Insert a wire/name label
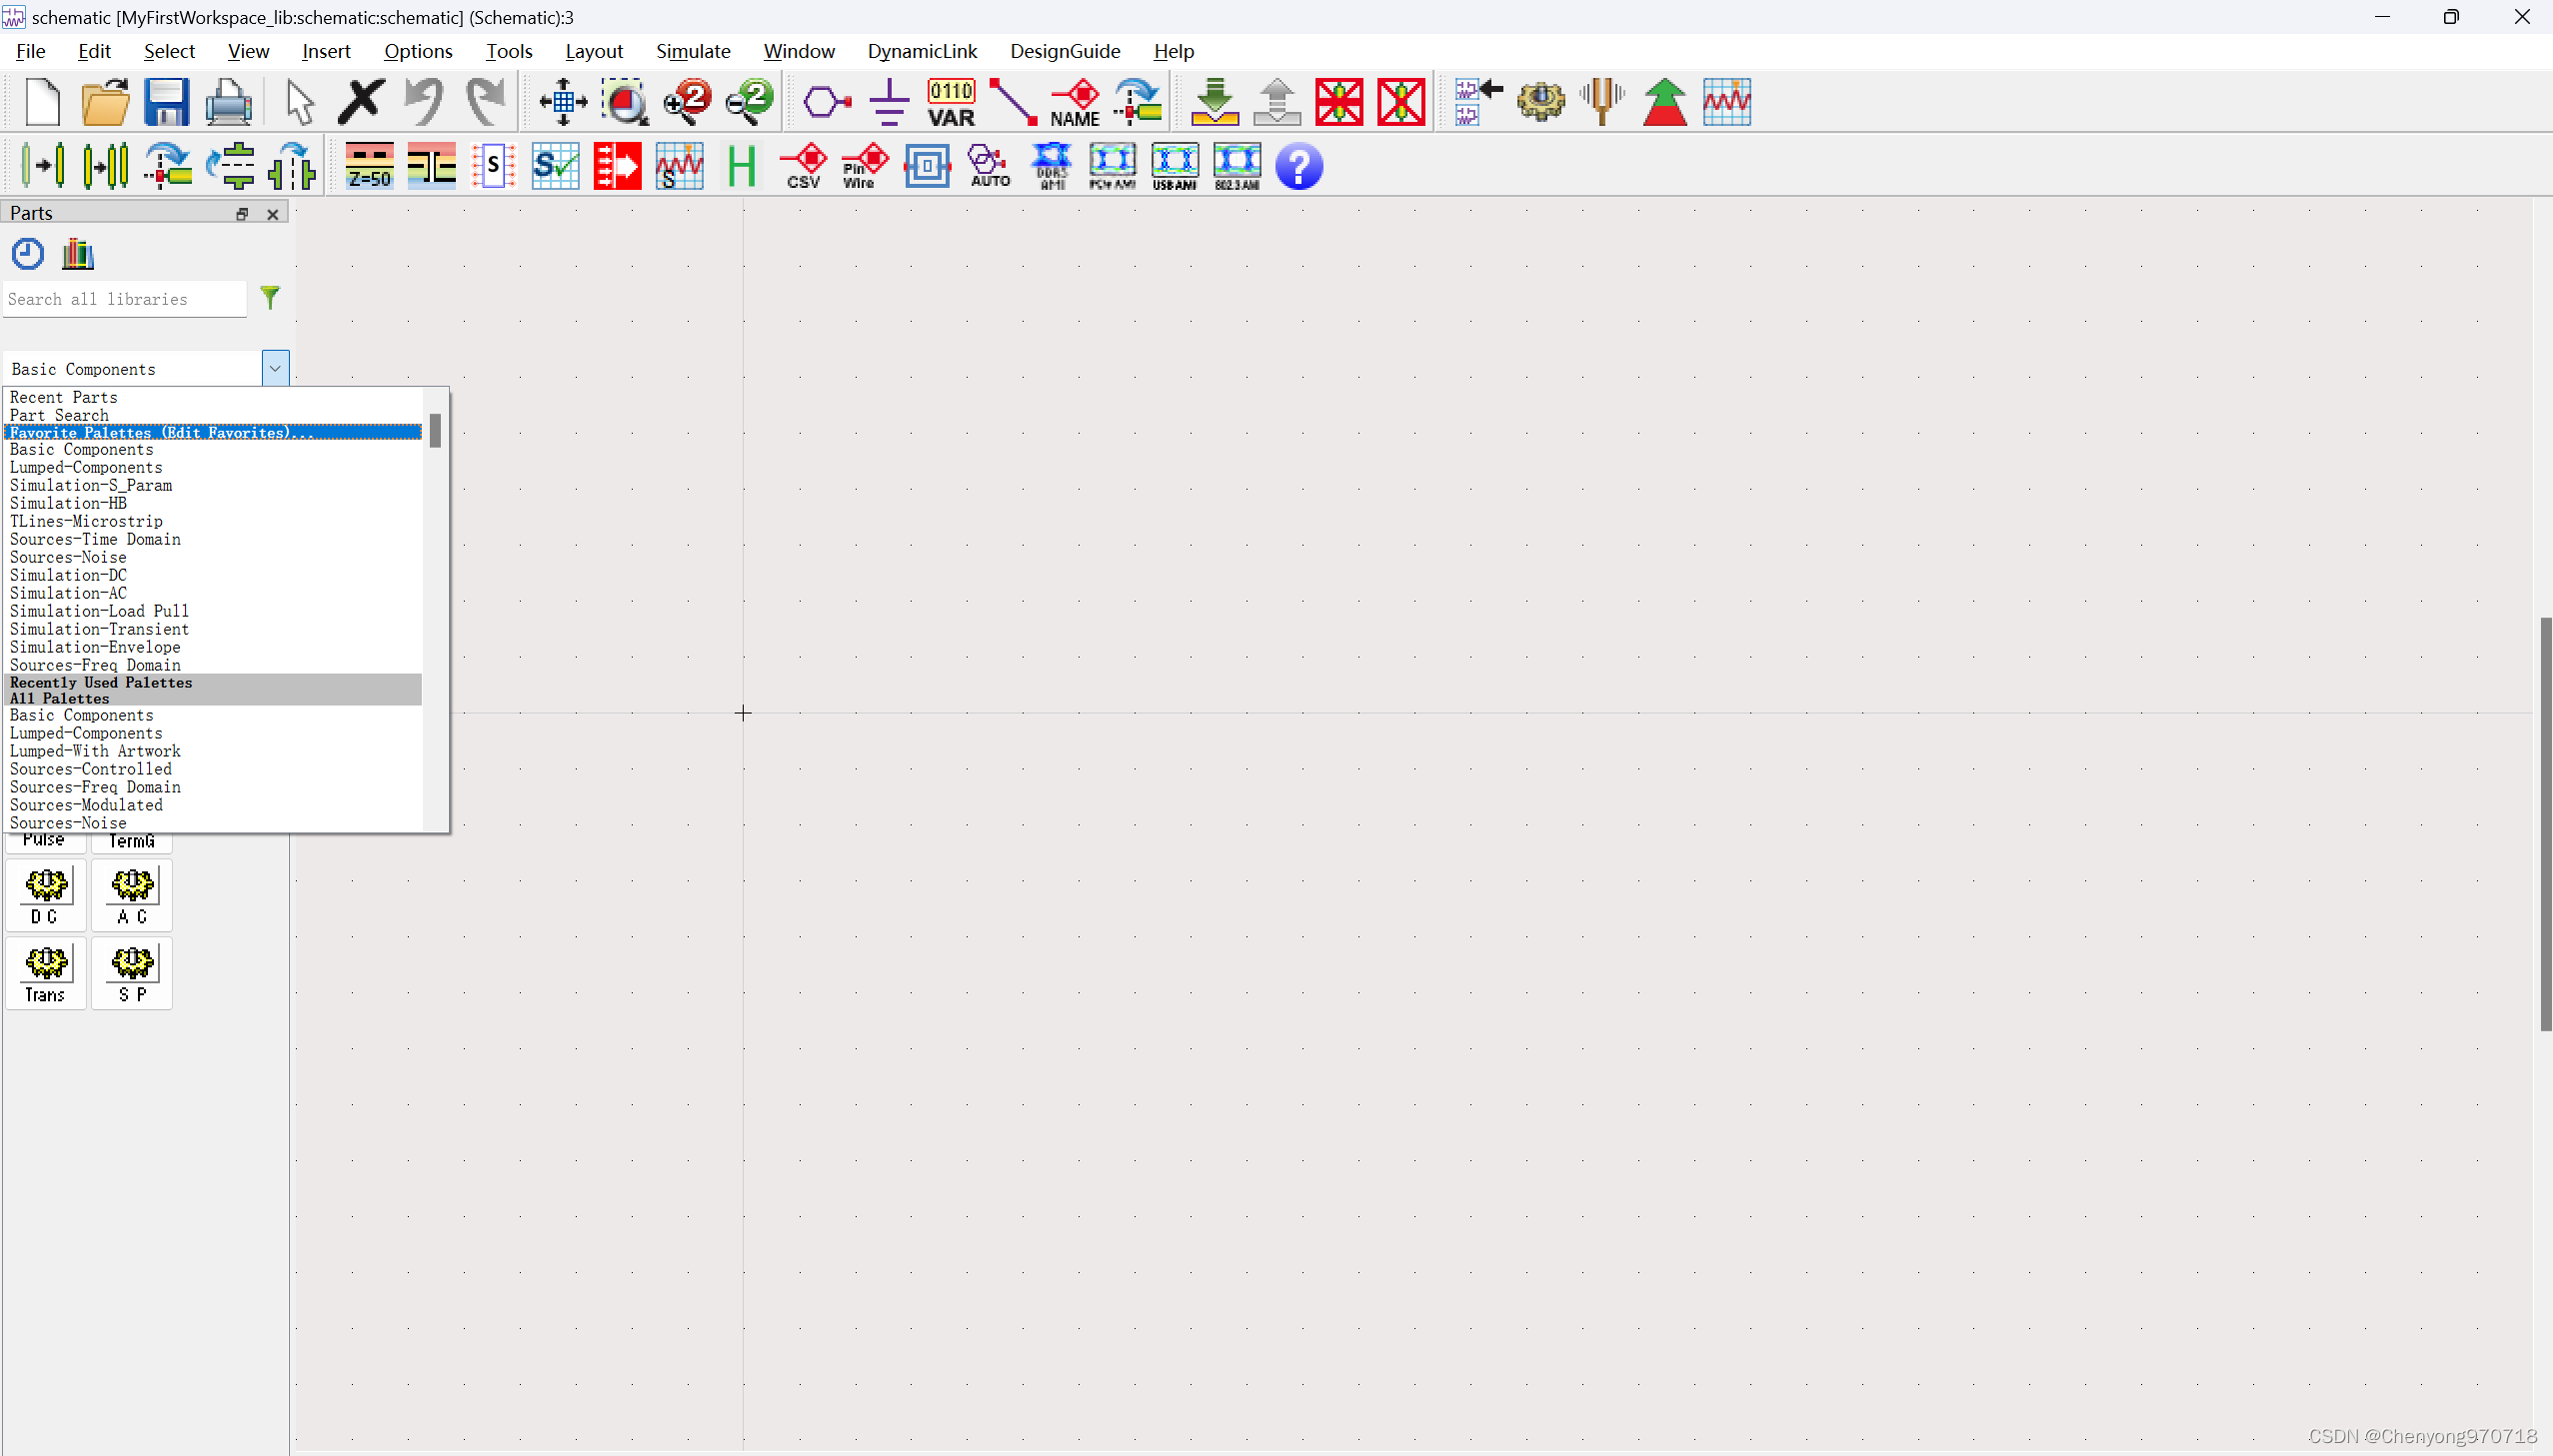The height and width of the screenshot is (1456, 2553). pyautogui.click(x=1074, y=102)
